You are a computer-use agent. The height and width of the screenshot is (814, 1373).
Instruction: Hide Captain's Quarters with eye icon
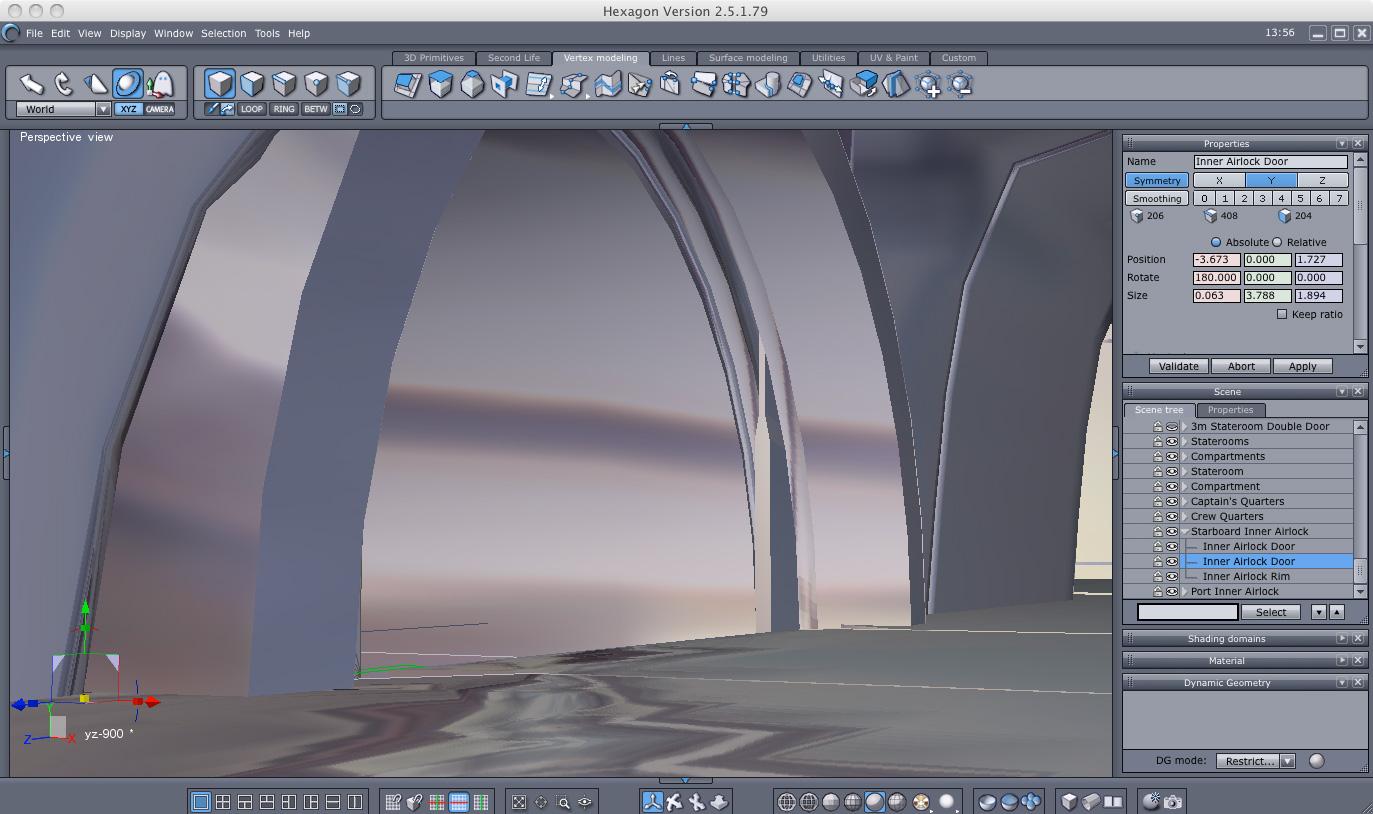(1171, 502)
